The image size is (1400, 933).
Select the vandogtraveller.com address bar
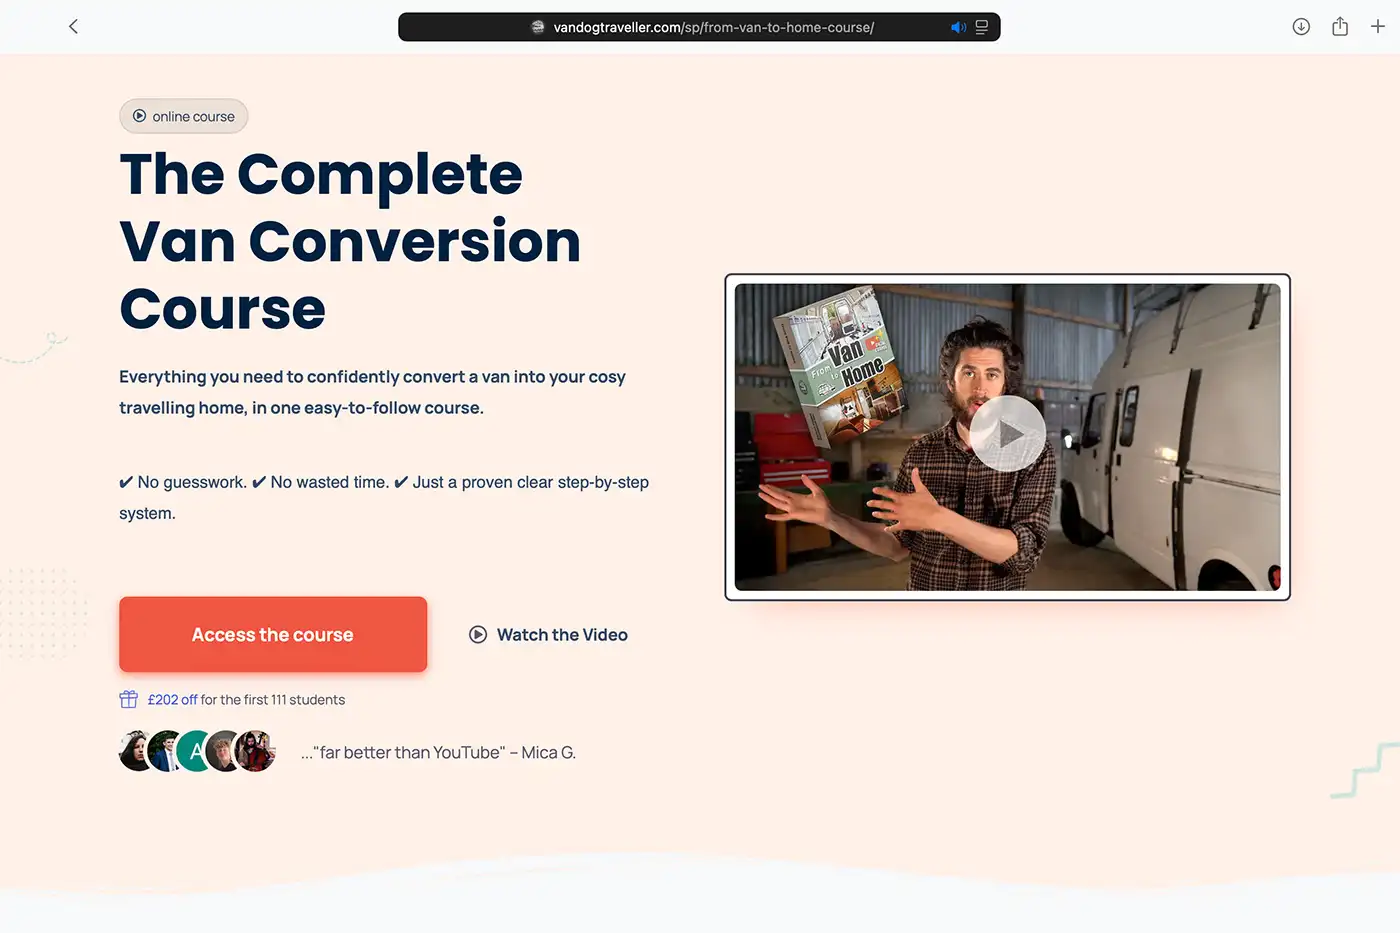tap(699, 27)
